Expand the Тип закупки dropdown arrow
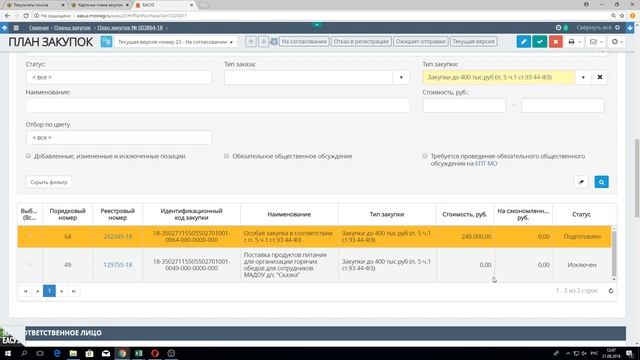The width and height of the screenshot is (640, 360). [583, 77]
